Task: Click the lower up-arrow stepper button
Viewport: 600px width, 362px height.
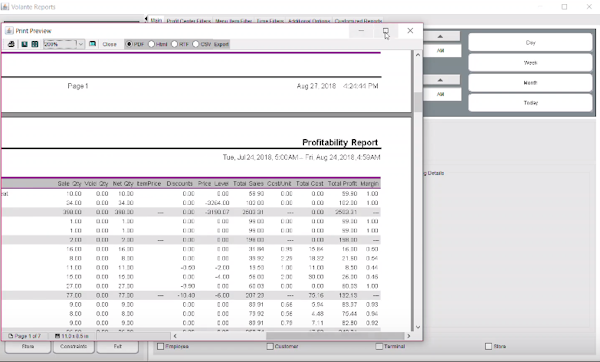Action: click(x=440, y=80)
